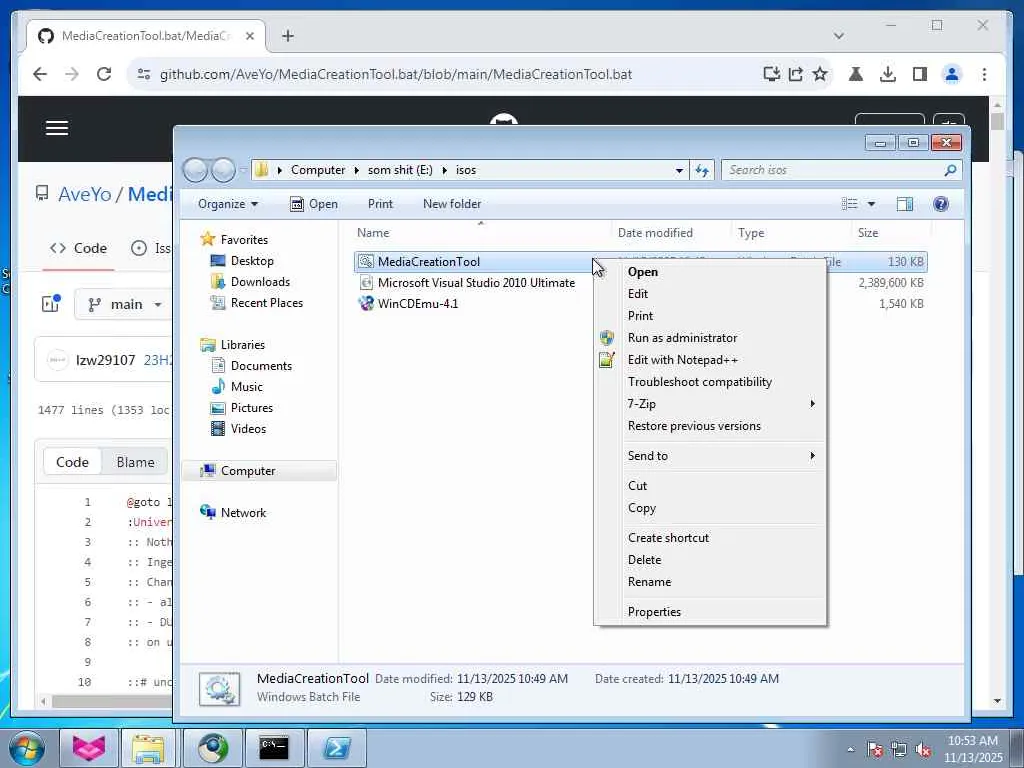Select Rename in the context menu
This screenshot has height=768, width=1024.
click(x=649, y=582)
